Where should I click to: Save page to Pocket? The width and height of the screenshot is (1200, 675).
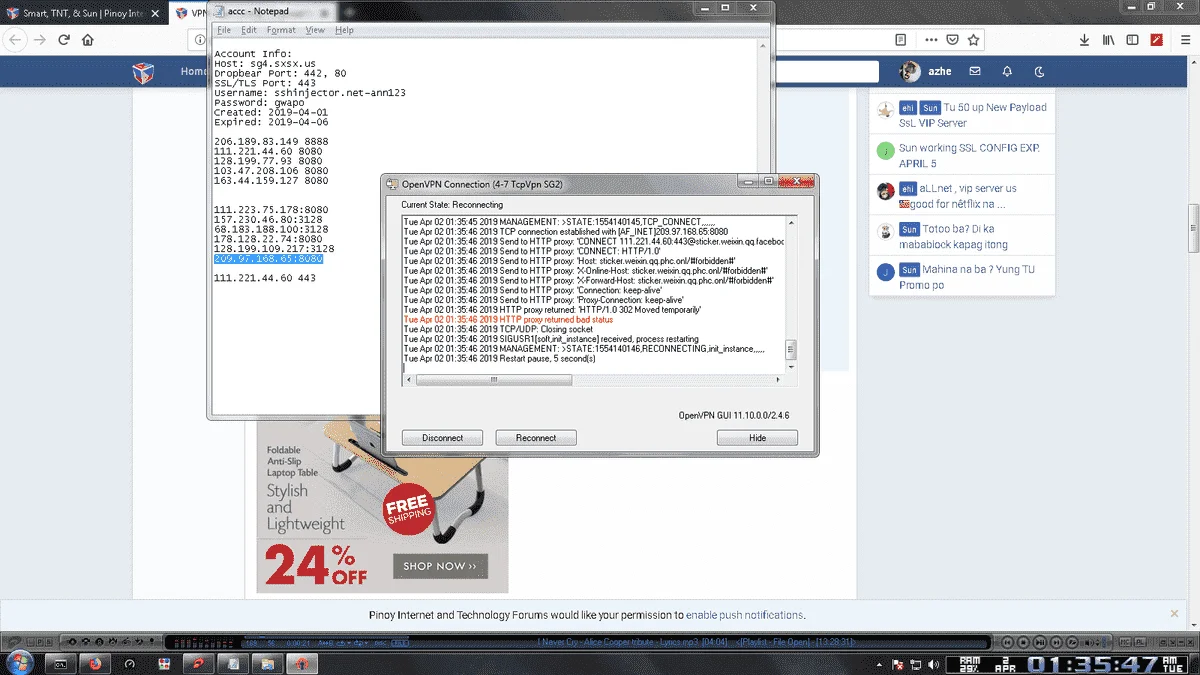[x=952, y=40]
